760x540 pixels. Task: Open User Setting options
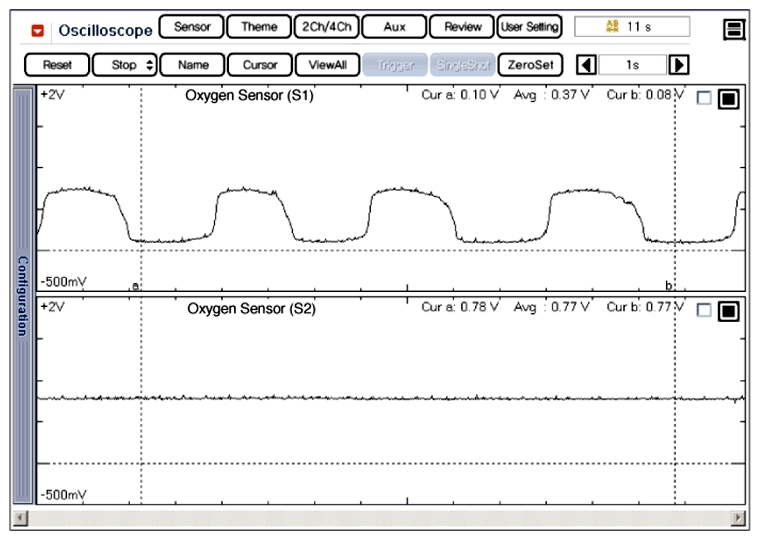(529, 27)
